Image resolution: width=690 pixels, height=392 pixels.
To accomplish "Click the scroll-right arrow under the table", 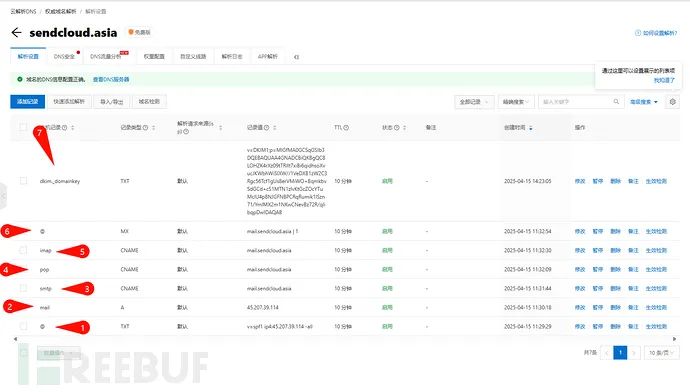I will click(x=674, y=339).
